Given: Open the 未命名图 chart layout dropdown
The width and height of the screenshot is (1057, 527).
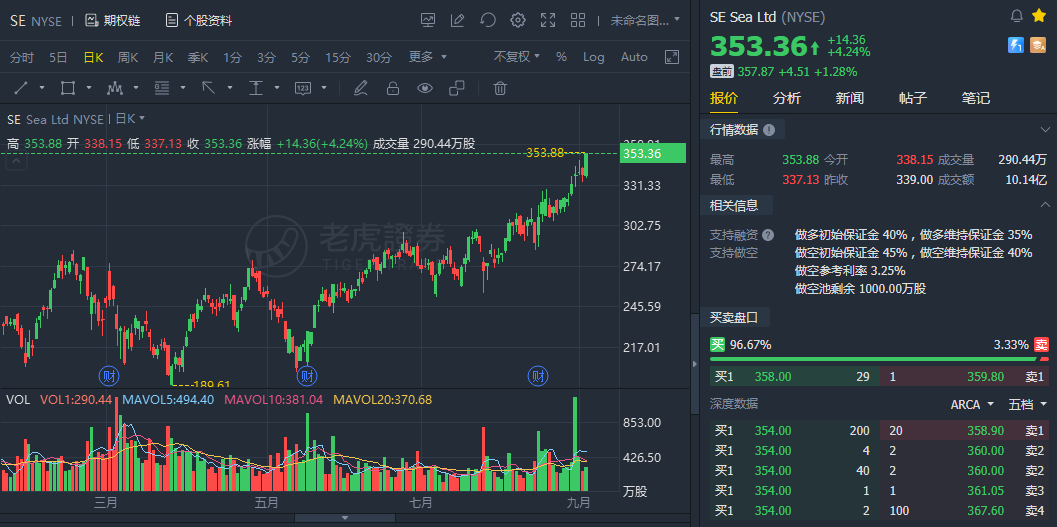Looking at the screenshot, I should point(645,20).
